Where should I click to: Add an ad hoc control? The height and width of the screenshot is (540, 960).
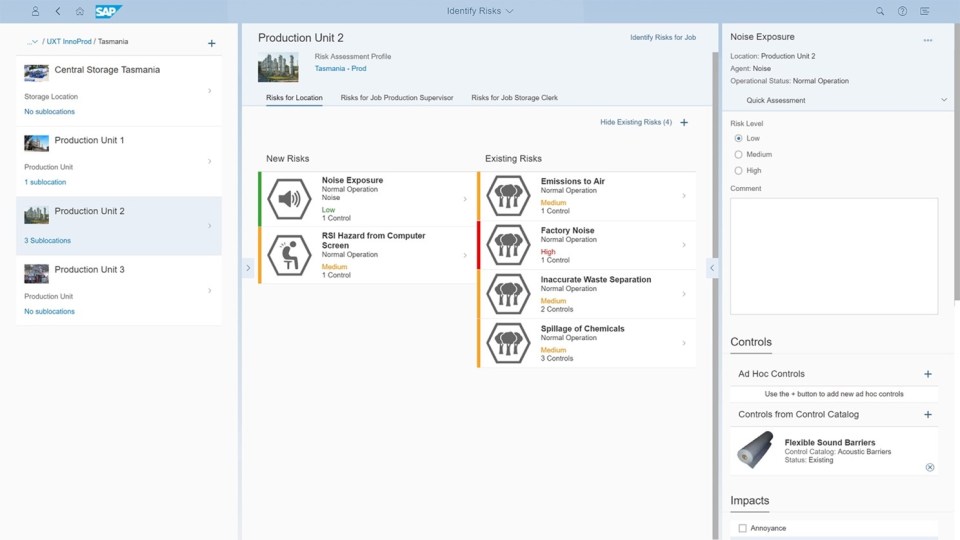[x=928, y=374]
